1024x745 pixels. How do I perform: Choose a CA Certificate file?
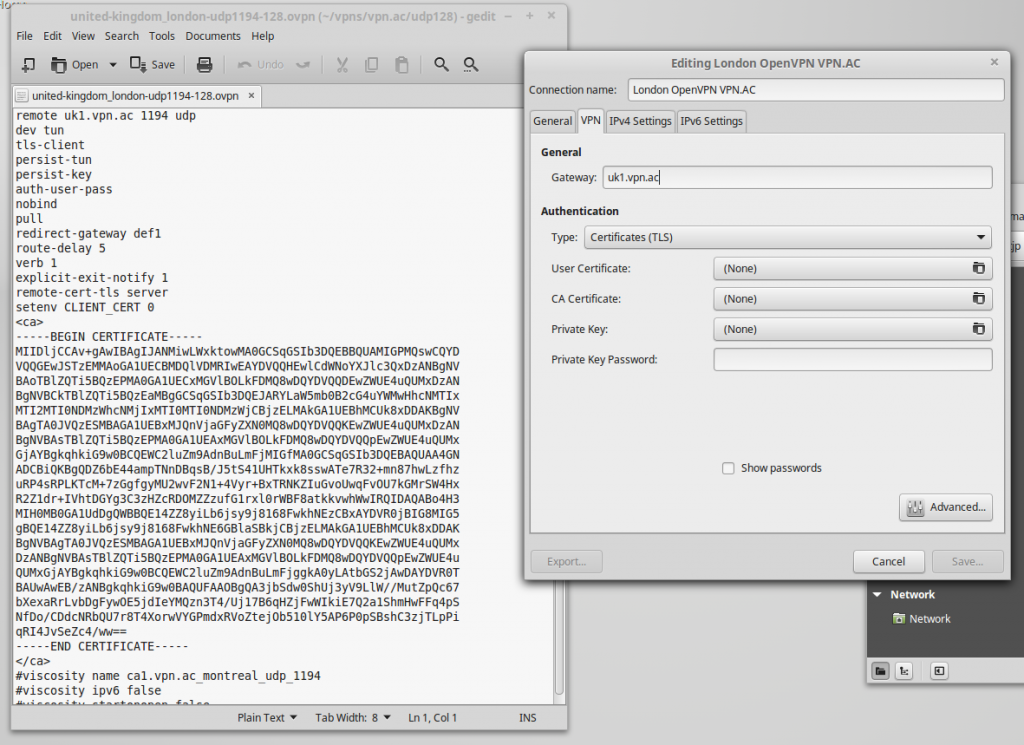(x=852, y=299)
